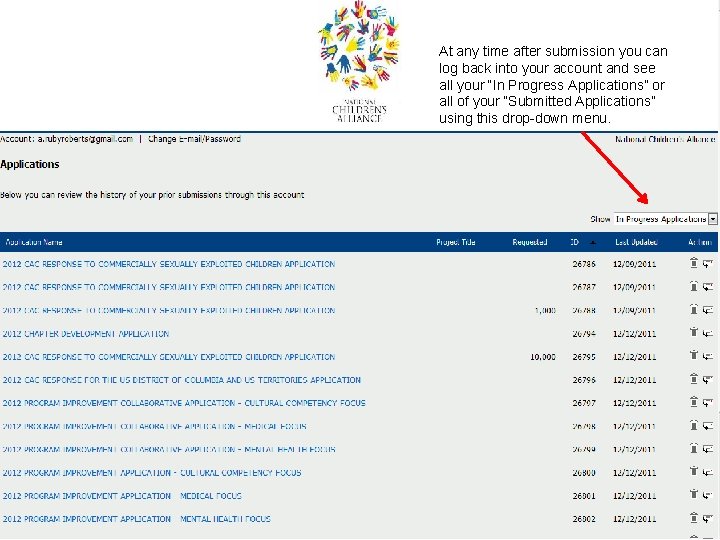Trash the Chapter Development application 26794
The width and height of the screenshot is (720, 540).
(693, 332)
